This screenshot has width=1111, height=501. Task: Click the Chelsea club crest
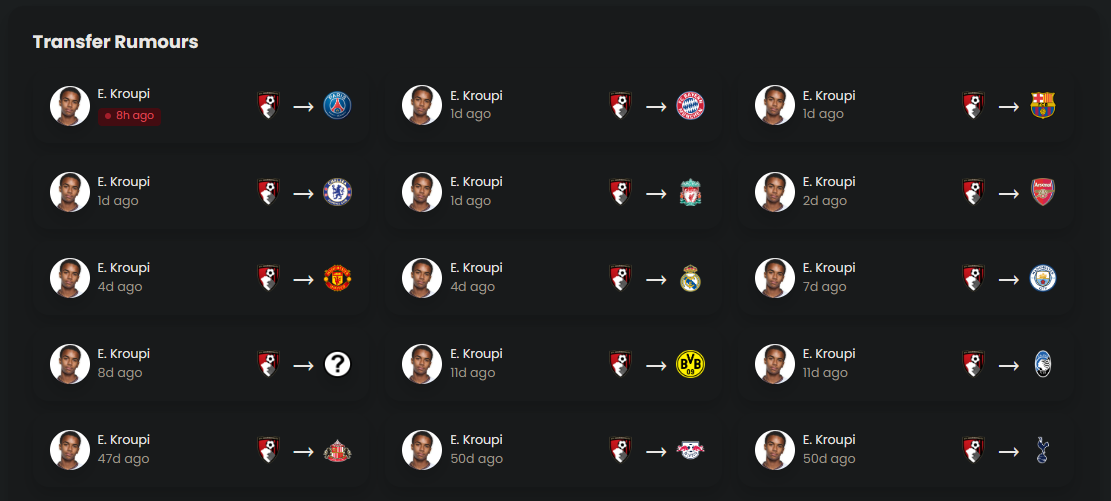337,192
